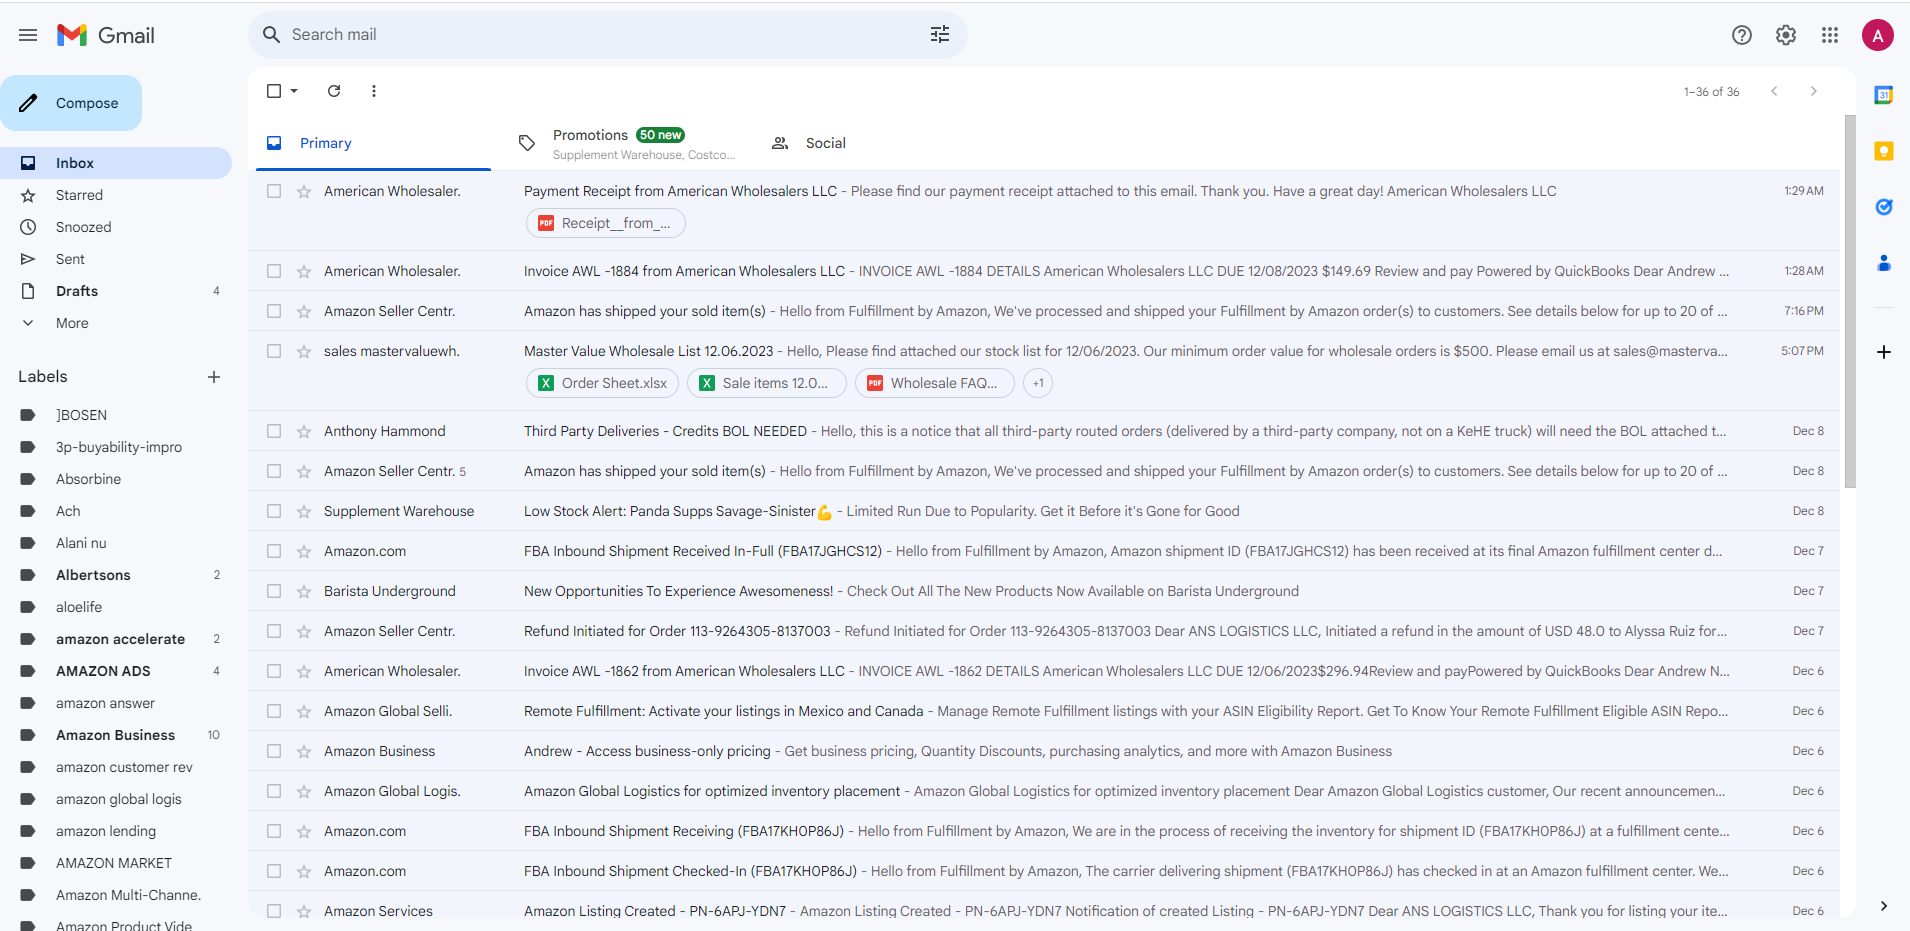Star the Amazon Global Logis. email

coord(304,791)
